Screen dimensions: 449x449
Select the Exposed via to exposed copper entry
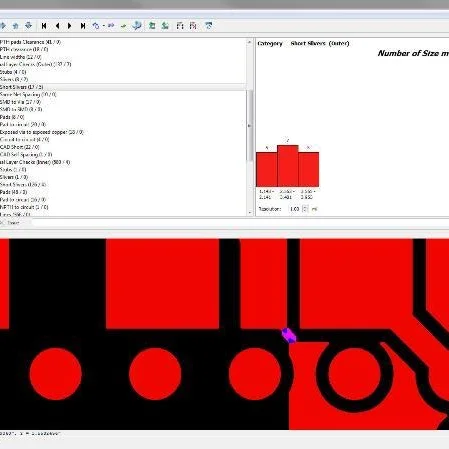pos(41,132)
